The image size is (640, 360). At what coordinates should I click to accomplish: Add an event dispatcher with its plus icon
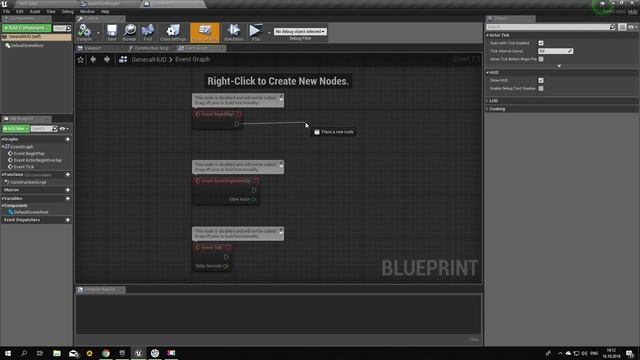tap(68, 220)
